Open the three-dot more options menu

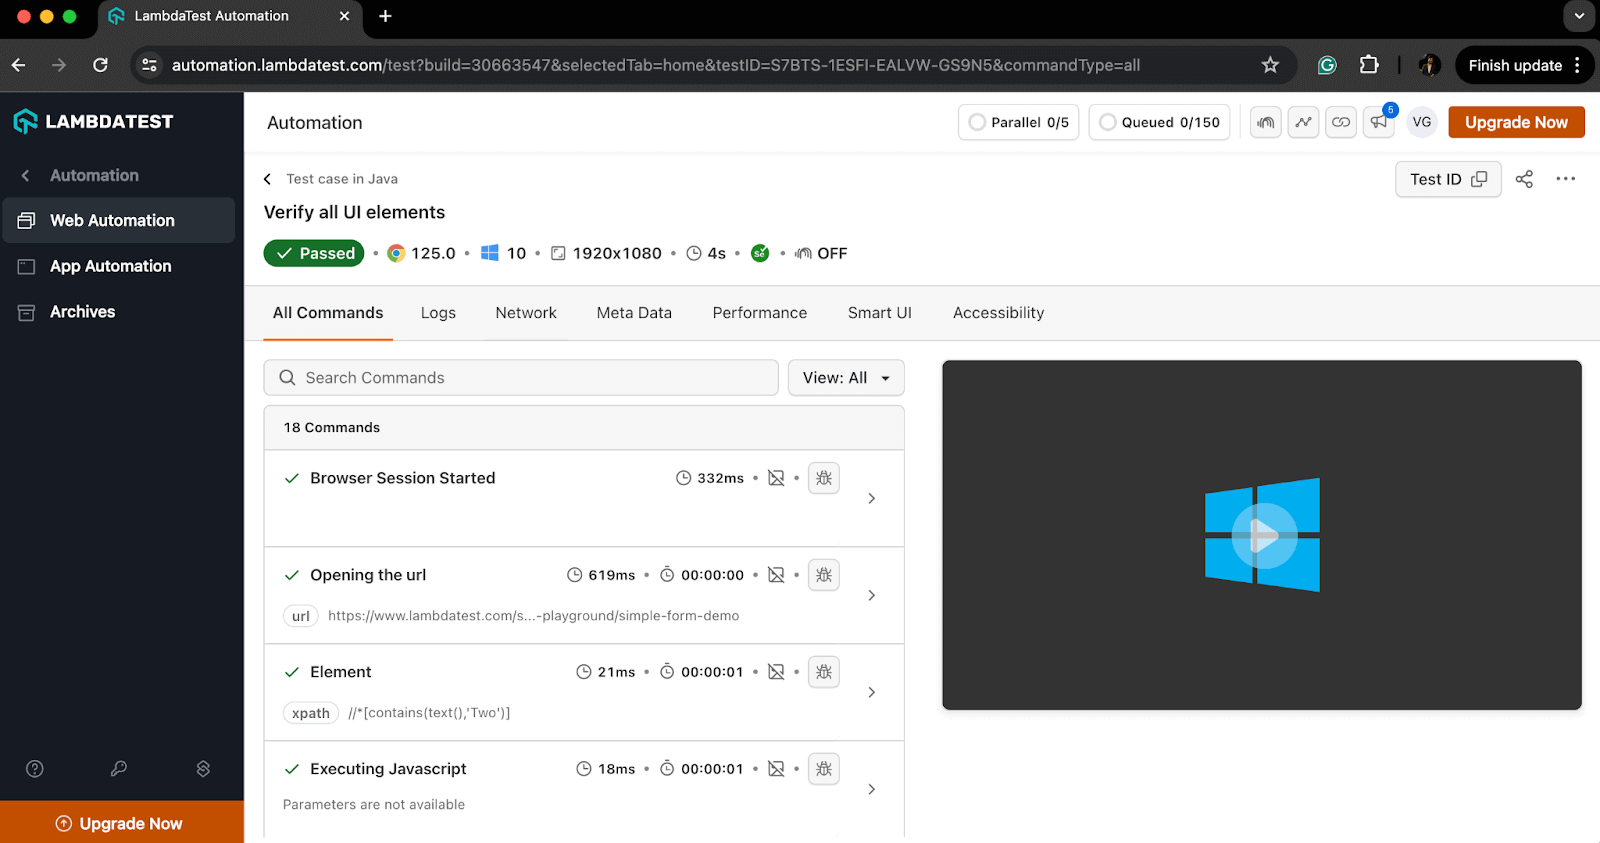pos(1565,179)
